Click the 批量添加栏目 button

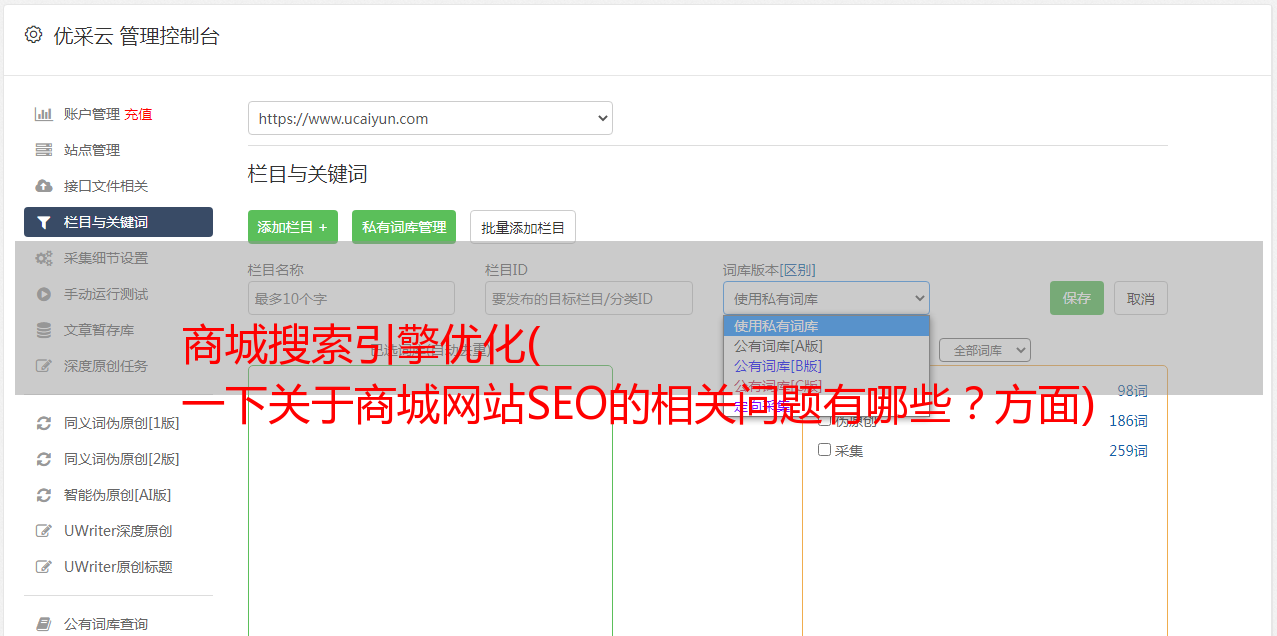523,227
